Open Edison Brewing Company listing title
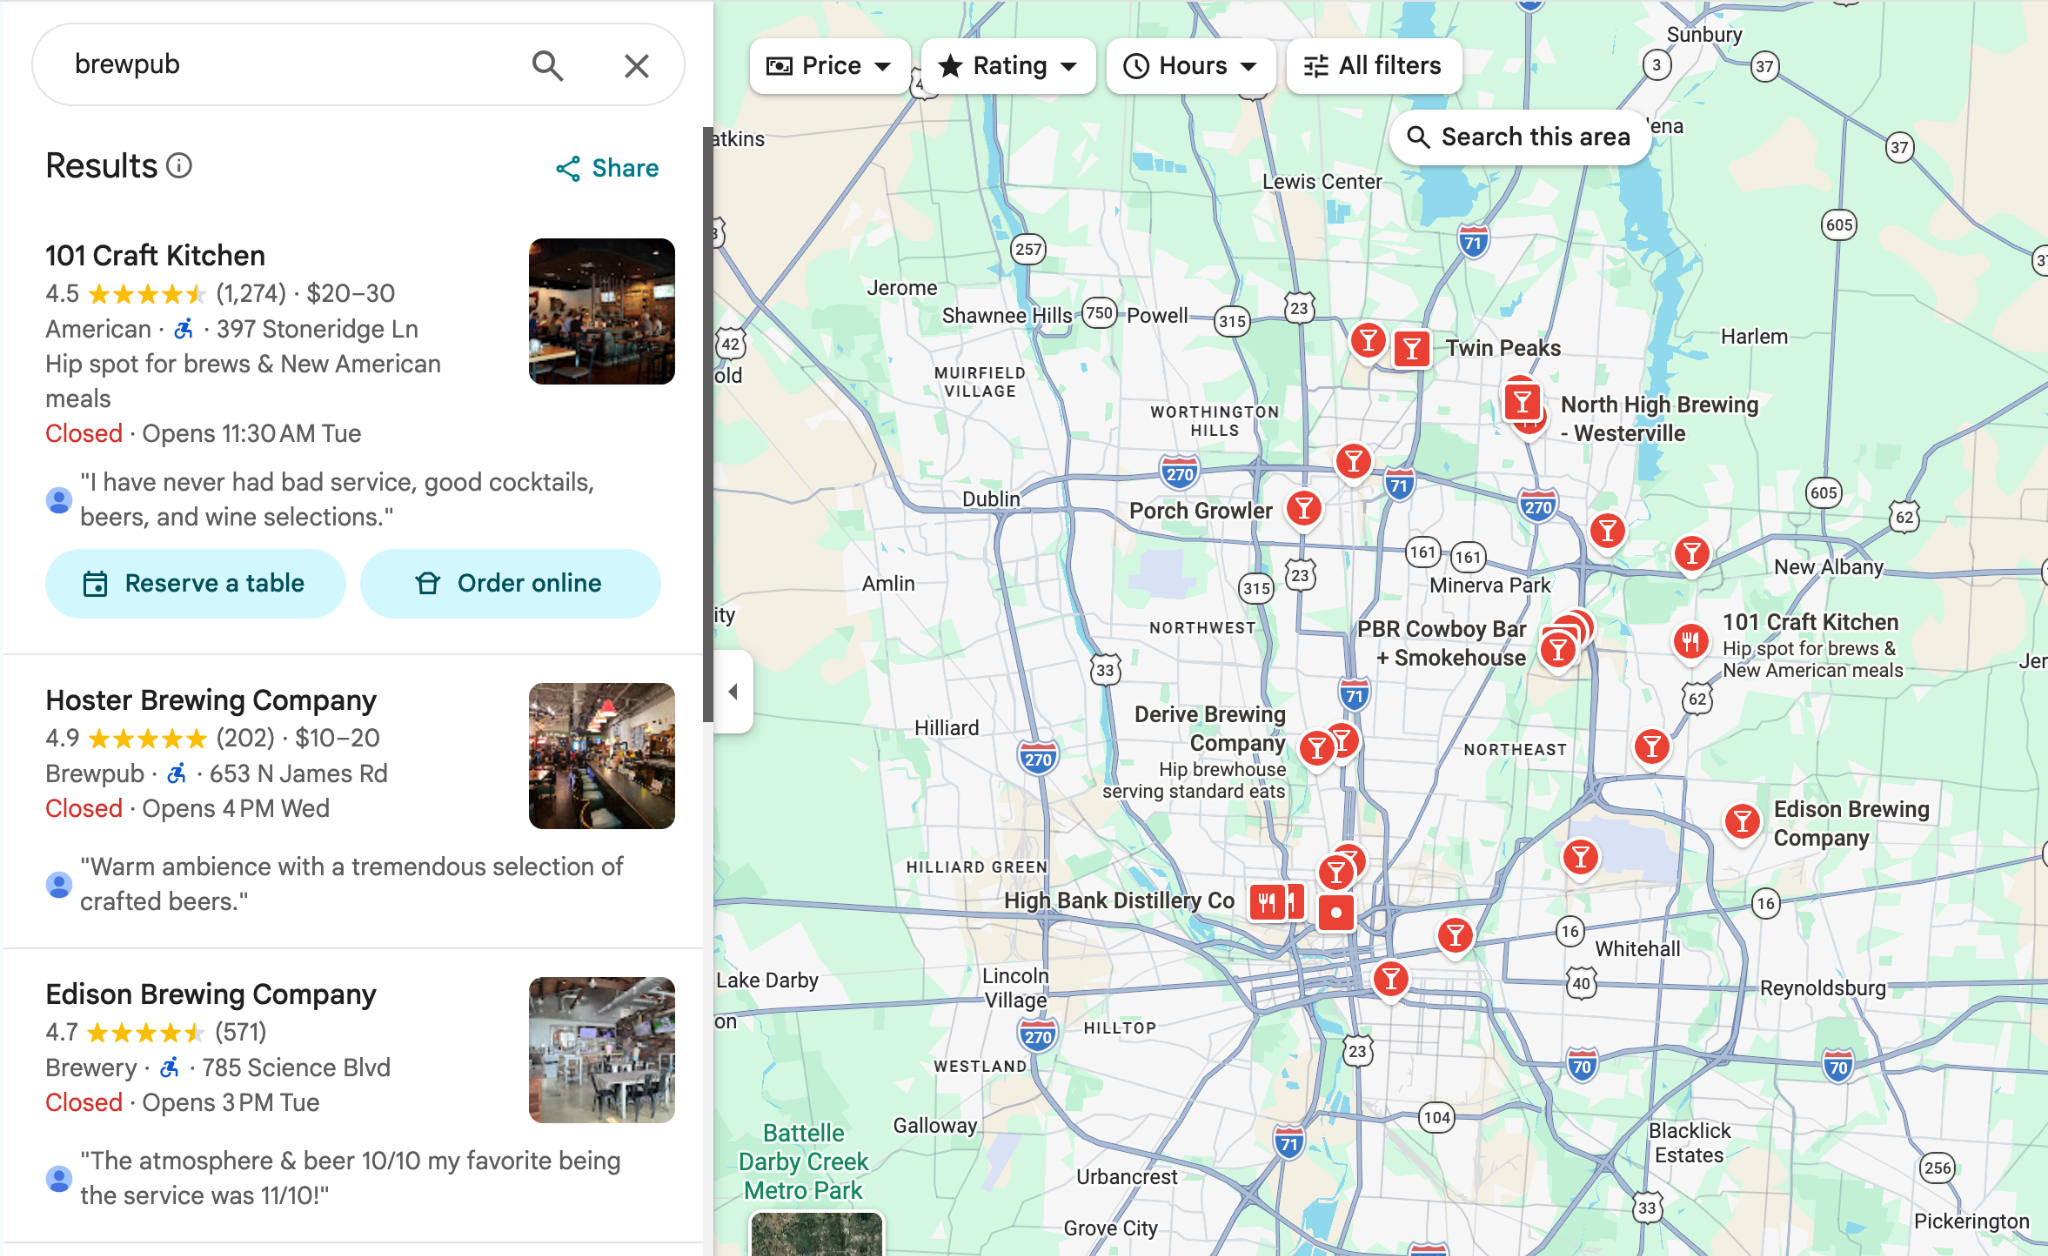 coord(211,994)
